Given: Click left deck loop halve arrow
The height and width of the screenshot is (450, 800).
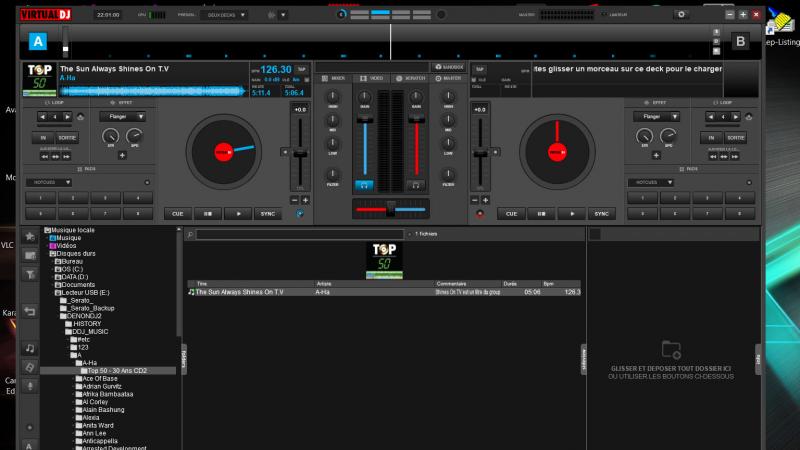Looking at the screenshot, I should (43, 117).
